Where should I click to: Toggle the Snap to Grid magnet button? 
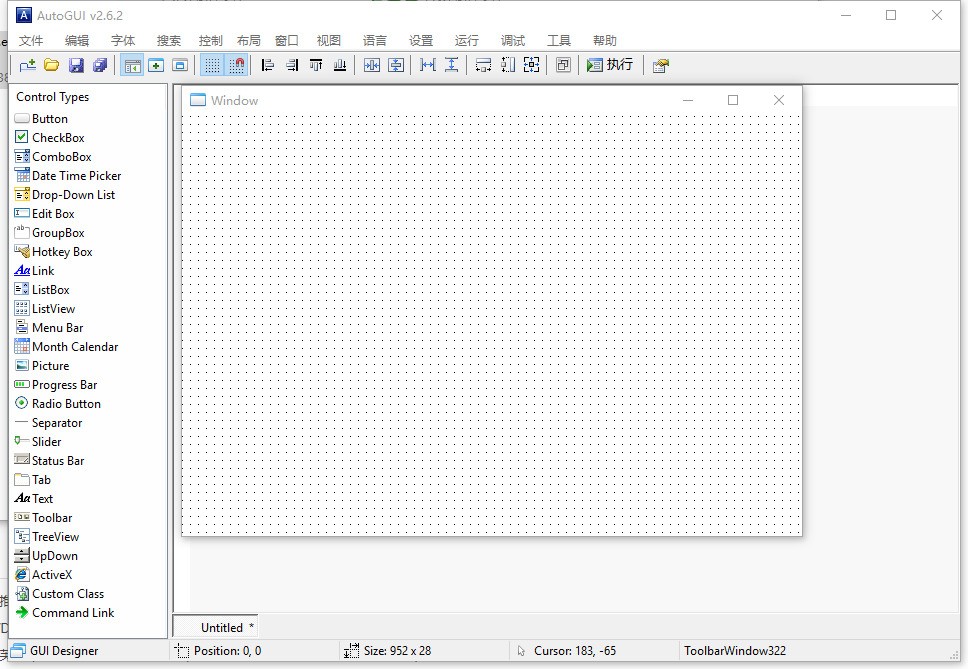[x=236, y=65]
